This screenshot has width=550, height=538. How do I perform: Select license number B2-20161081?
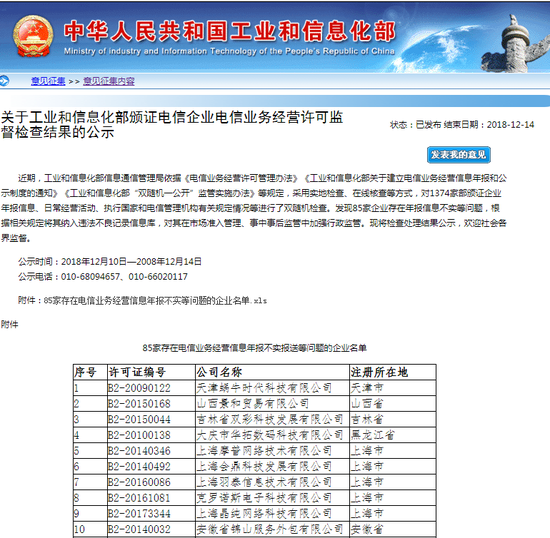(x=139, y=498)
